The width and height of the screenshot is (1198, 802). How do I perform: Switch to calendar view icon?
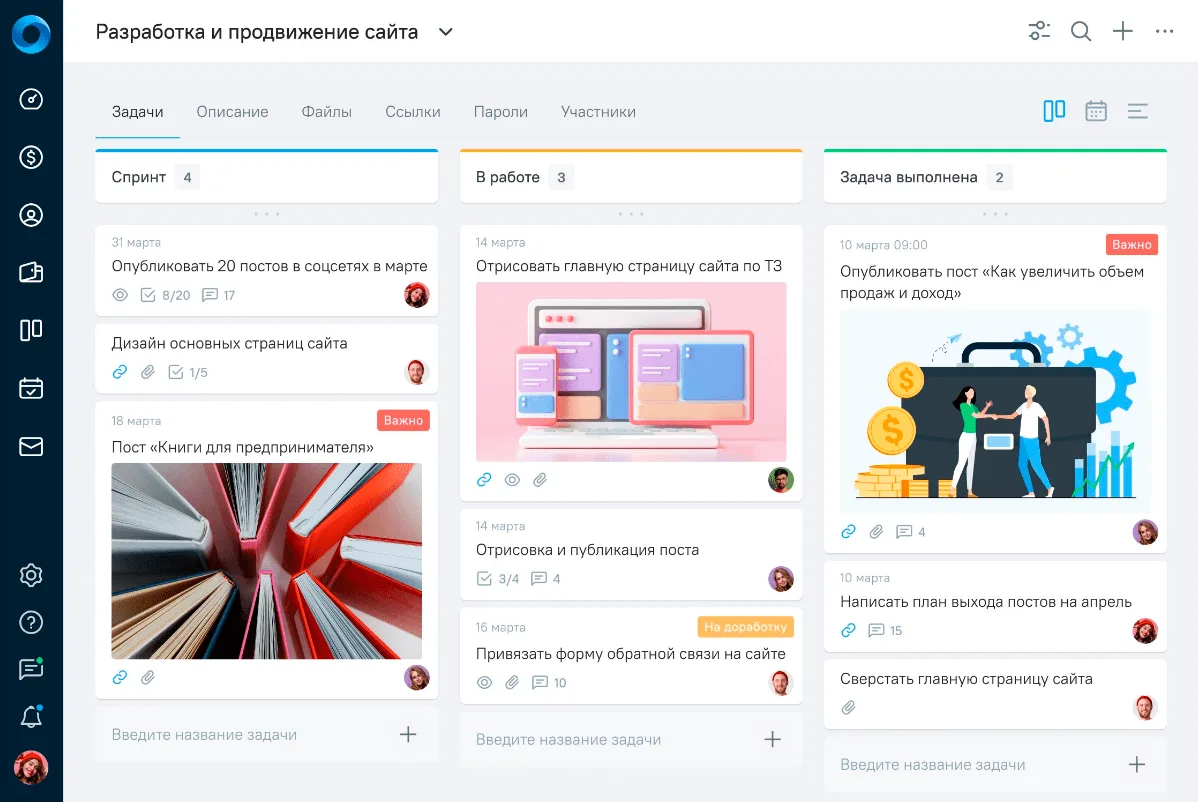1096,112
